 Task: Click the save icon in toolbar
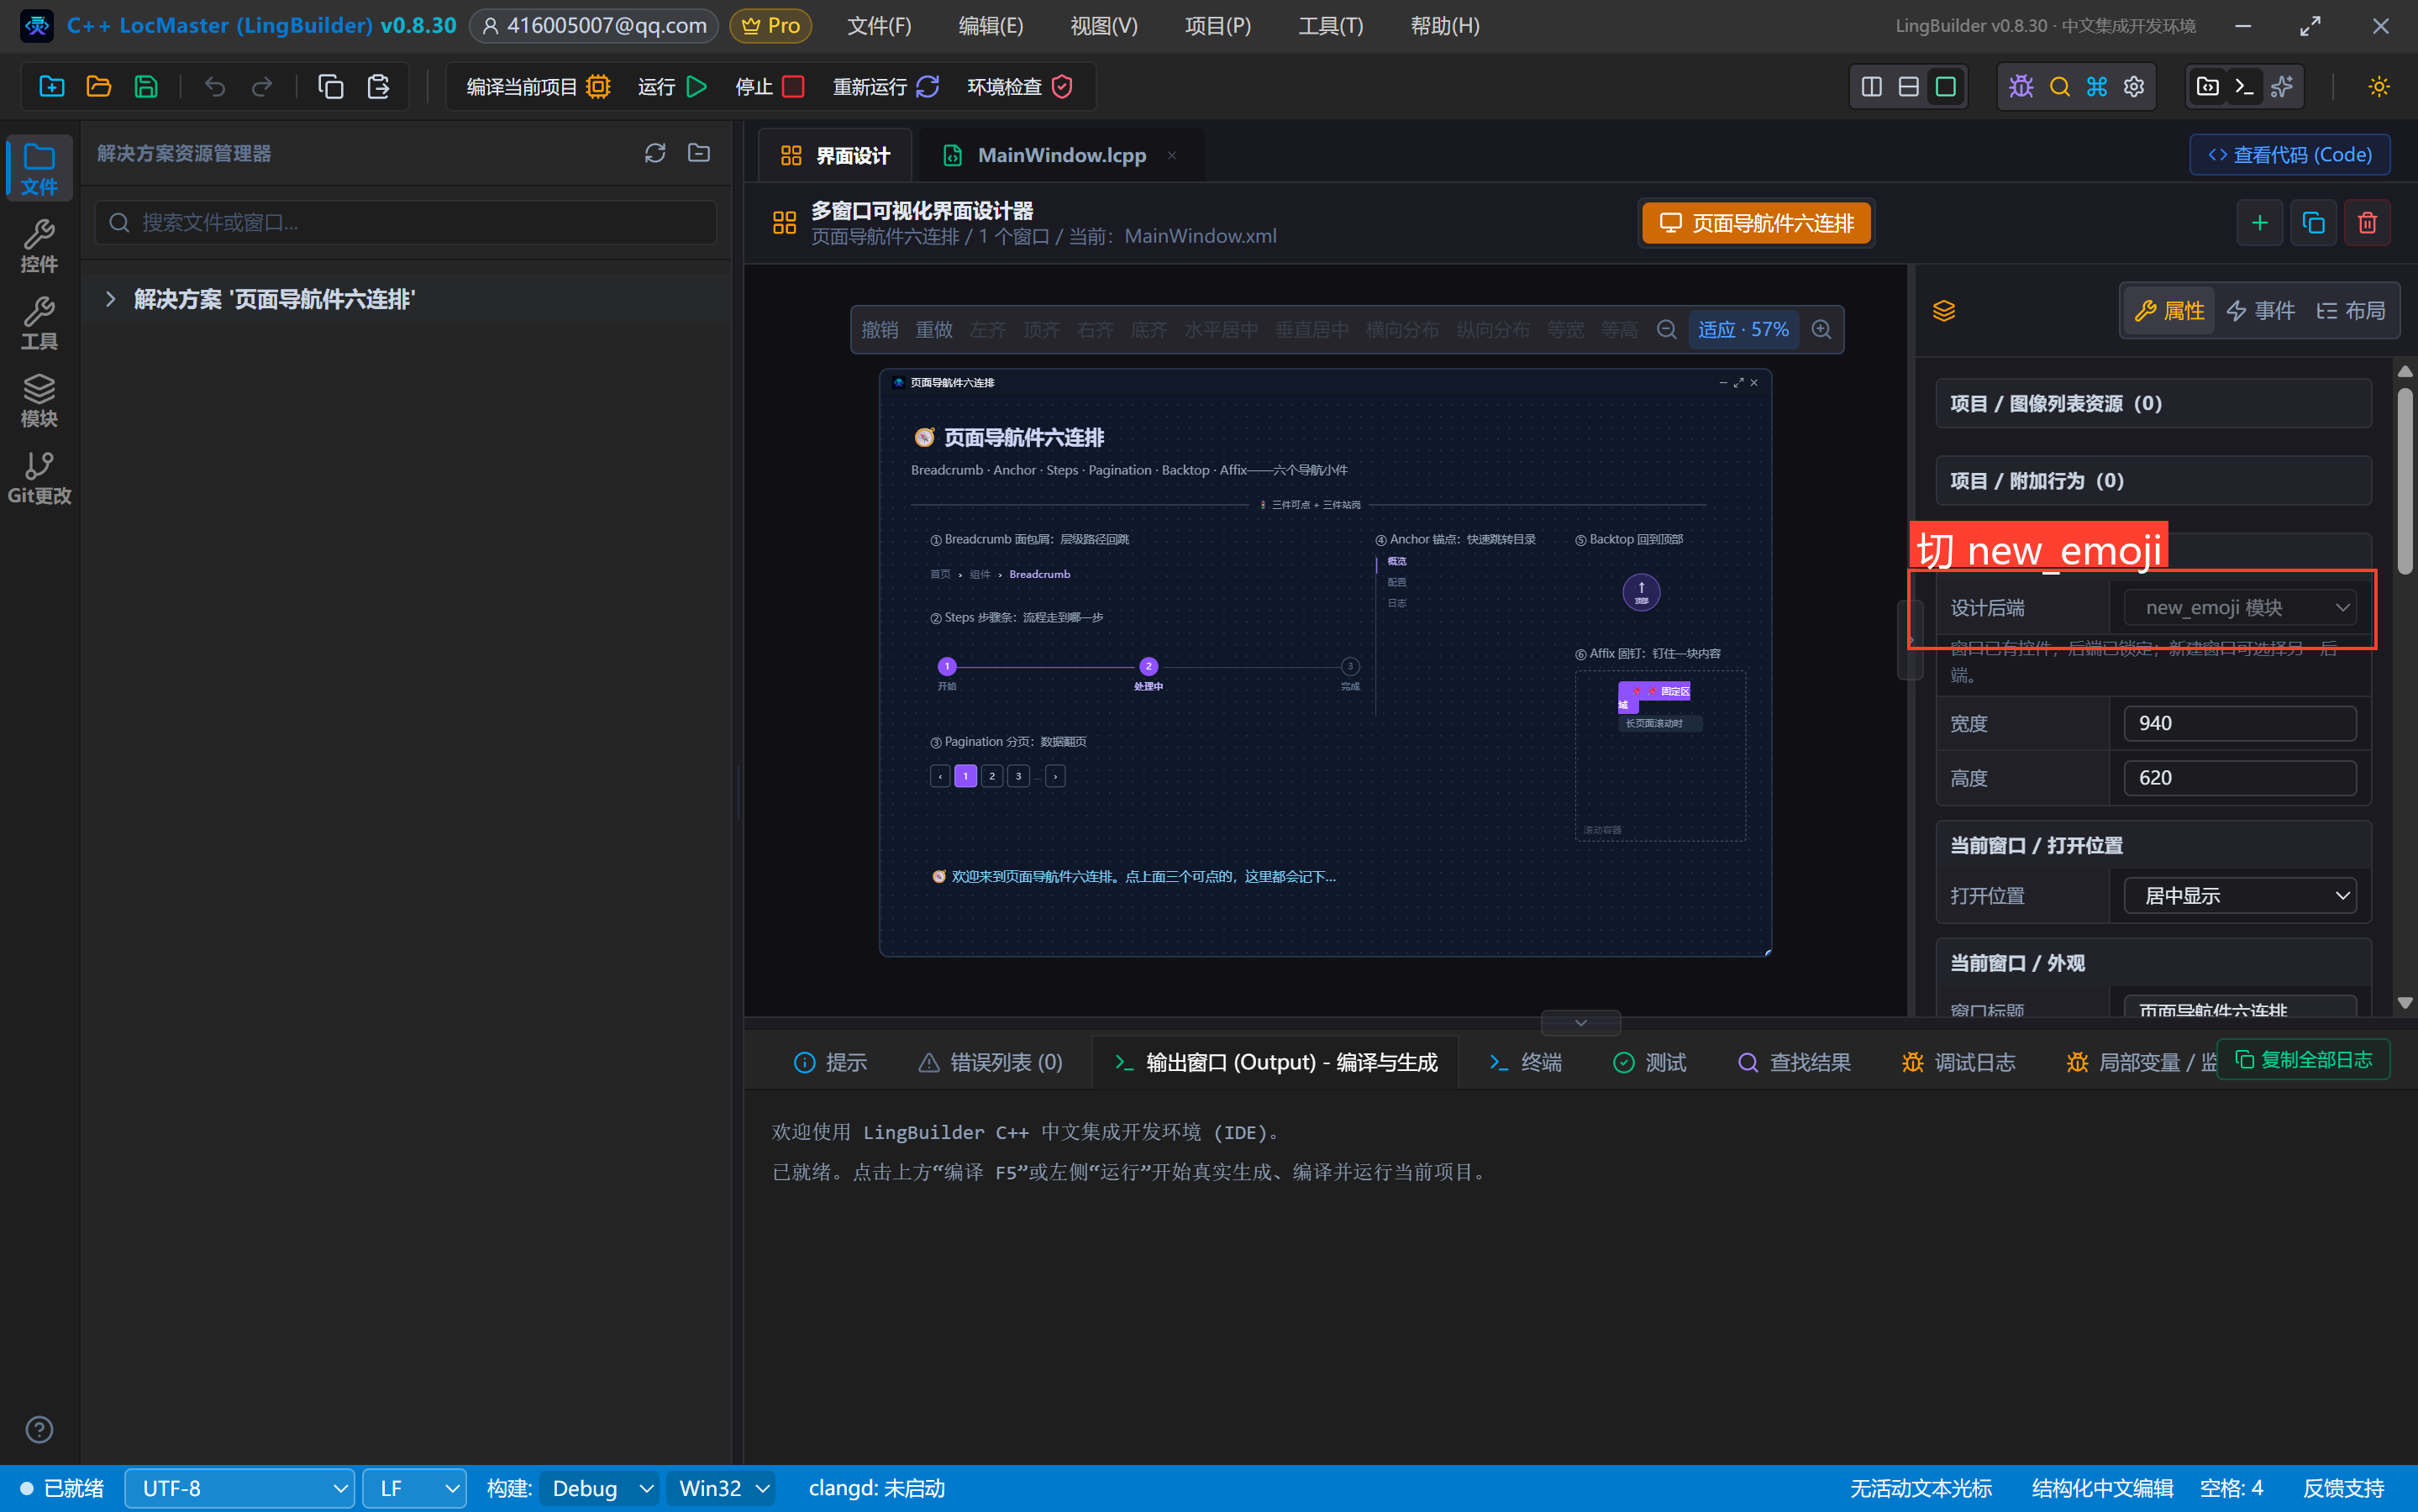pos(146,87)
